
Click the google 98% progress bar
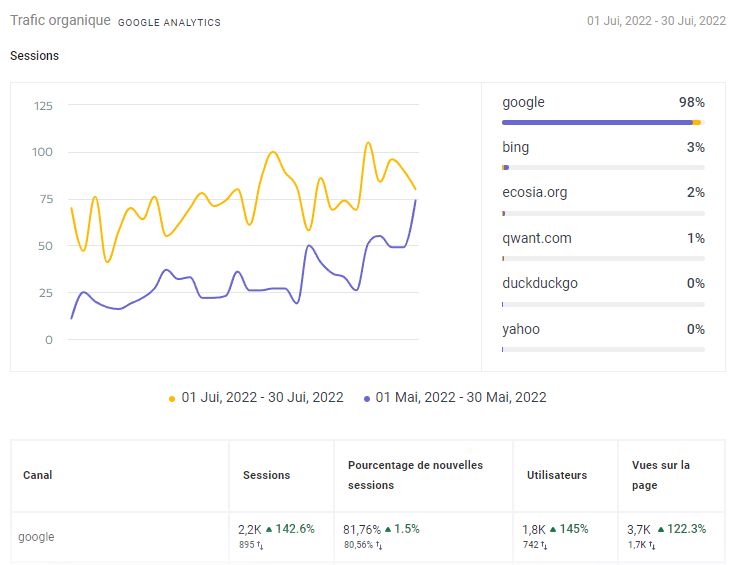point(602,122)
